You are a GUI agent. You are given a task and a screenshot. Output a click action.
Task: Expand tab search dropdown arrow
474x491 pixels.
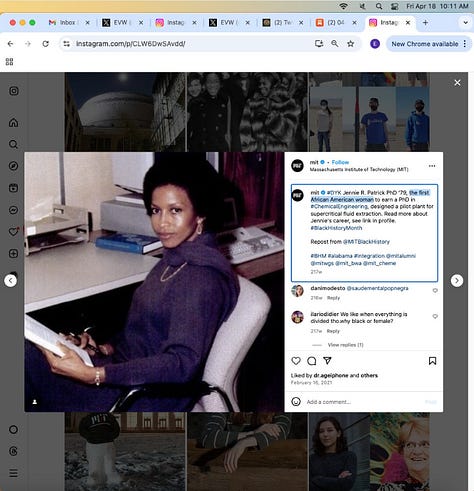(465, 23)
